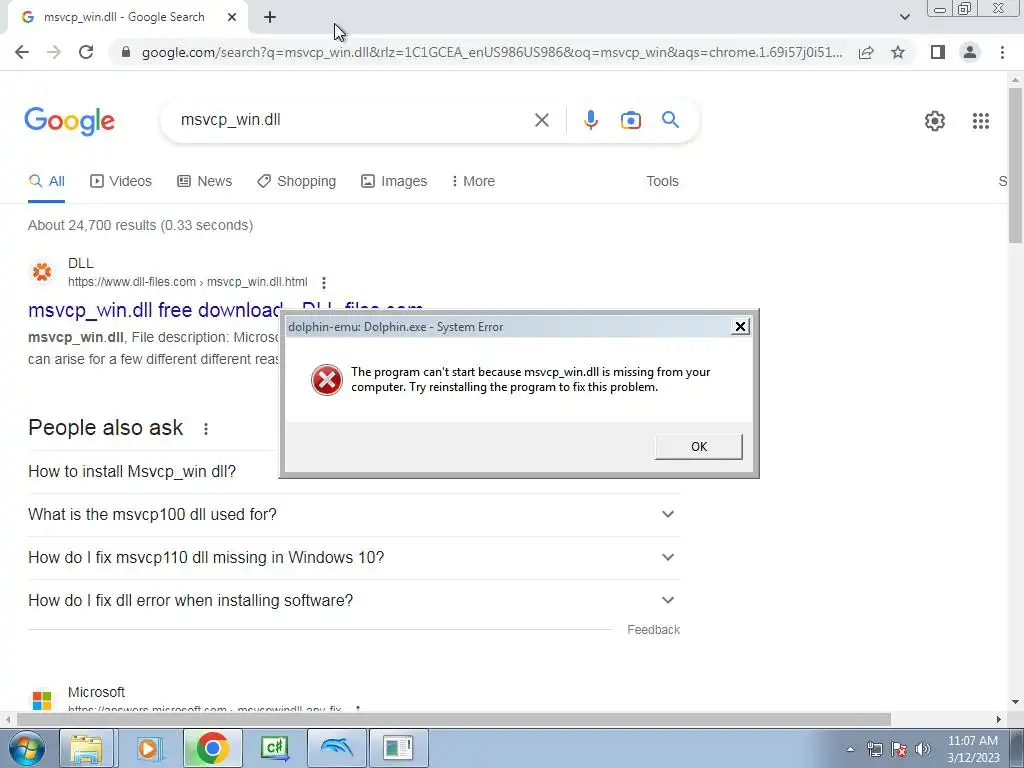1024x768 pixels.
Task: Click the vertical scrollbar thumb
Action: (x=1015, y=165)
